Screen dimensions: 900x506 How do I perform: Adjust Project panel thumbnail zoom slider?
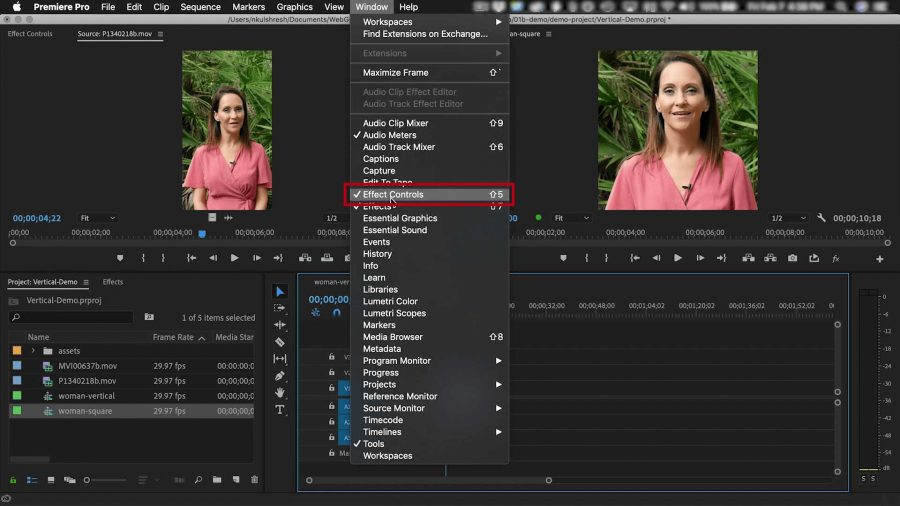coord(106,480)
